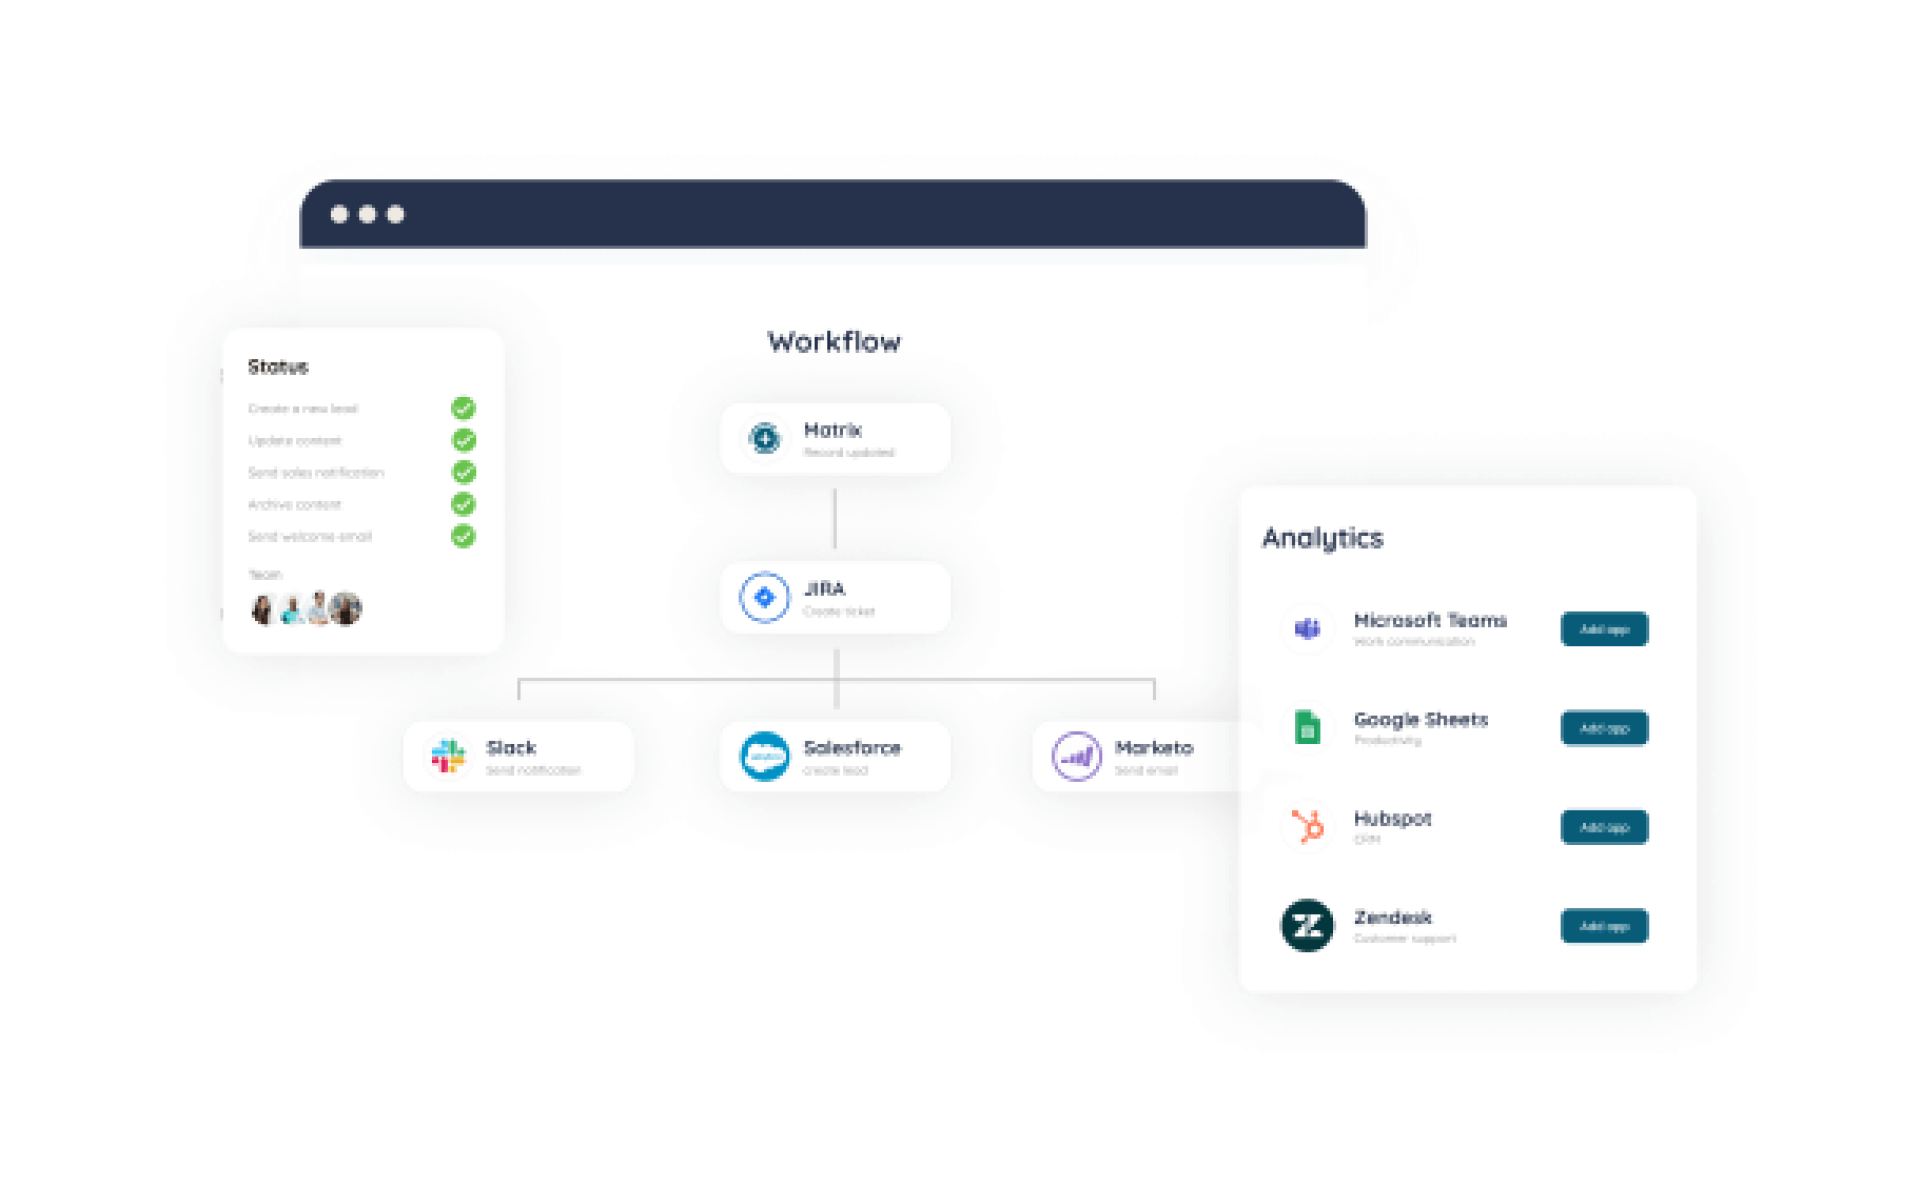This screenshot has height=1200, width=1920.
Task: Click the Salesforce label in workflow
Action: coord(852,748)
